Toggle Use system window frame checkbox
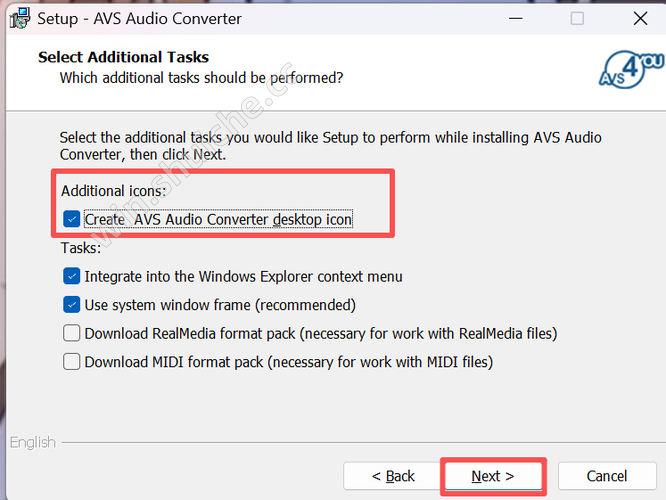This screenshot has width=666, height=500. pyautogui.click(x=72, y=304)
